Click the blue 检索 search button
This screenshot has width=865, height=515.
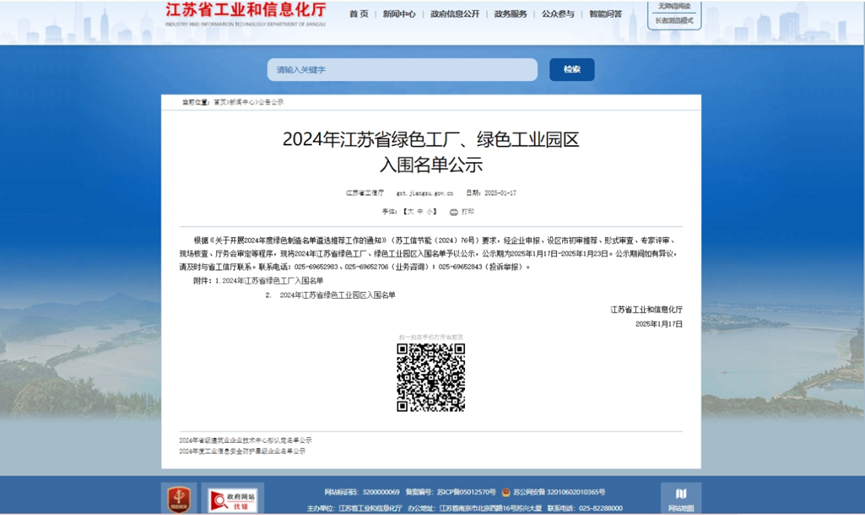pyautogui.click(x=572, y=69)
